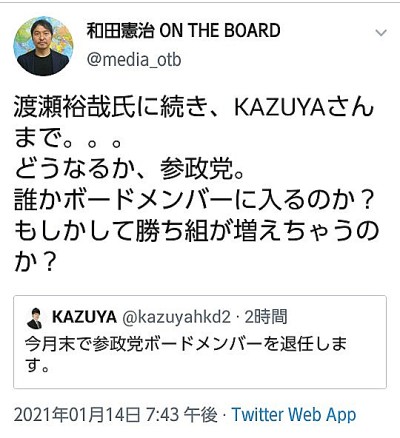Open the quoted tweet text about 退任します
The width and height of the screenshot is (400, 438).
coord(186,354)
